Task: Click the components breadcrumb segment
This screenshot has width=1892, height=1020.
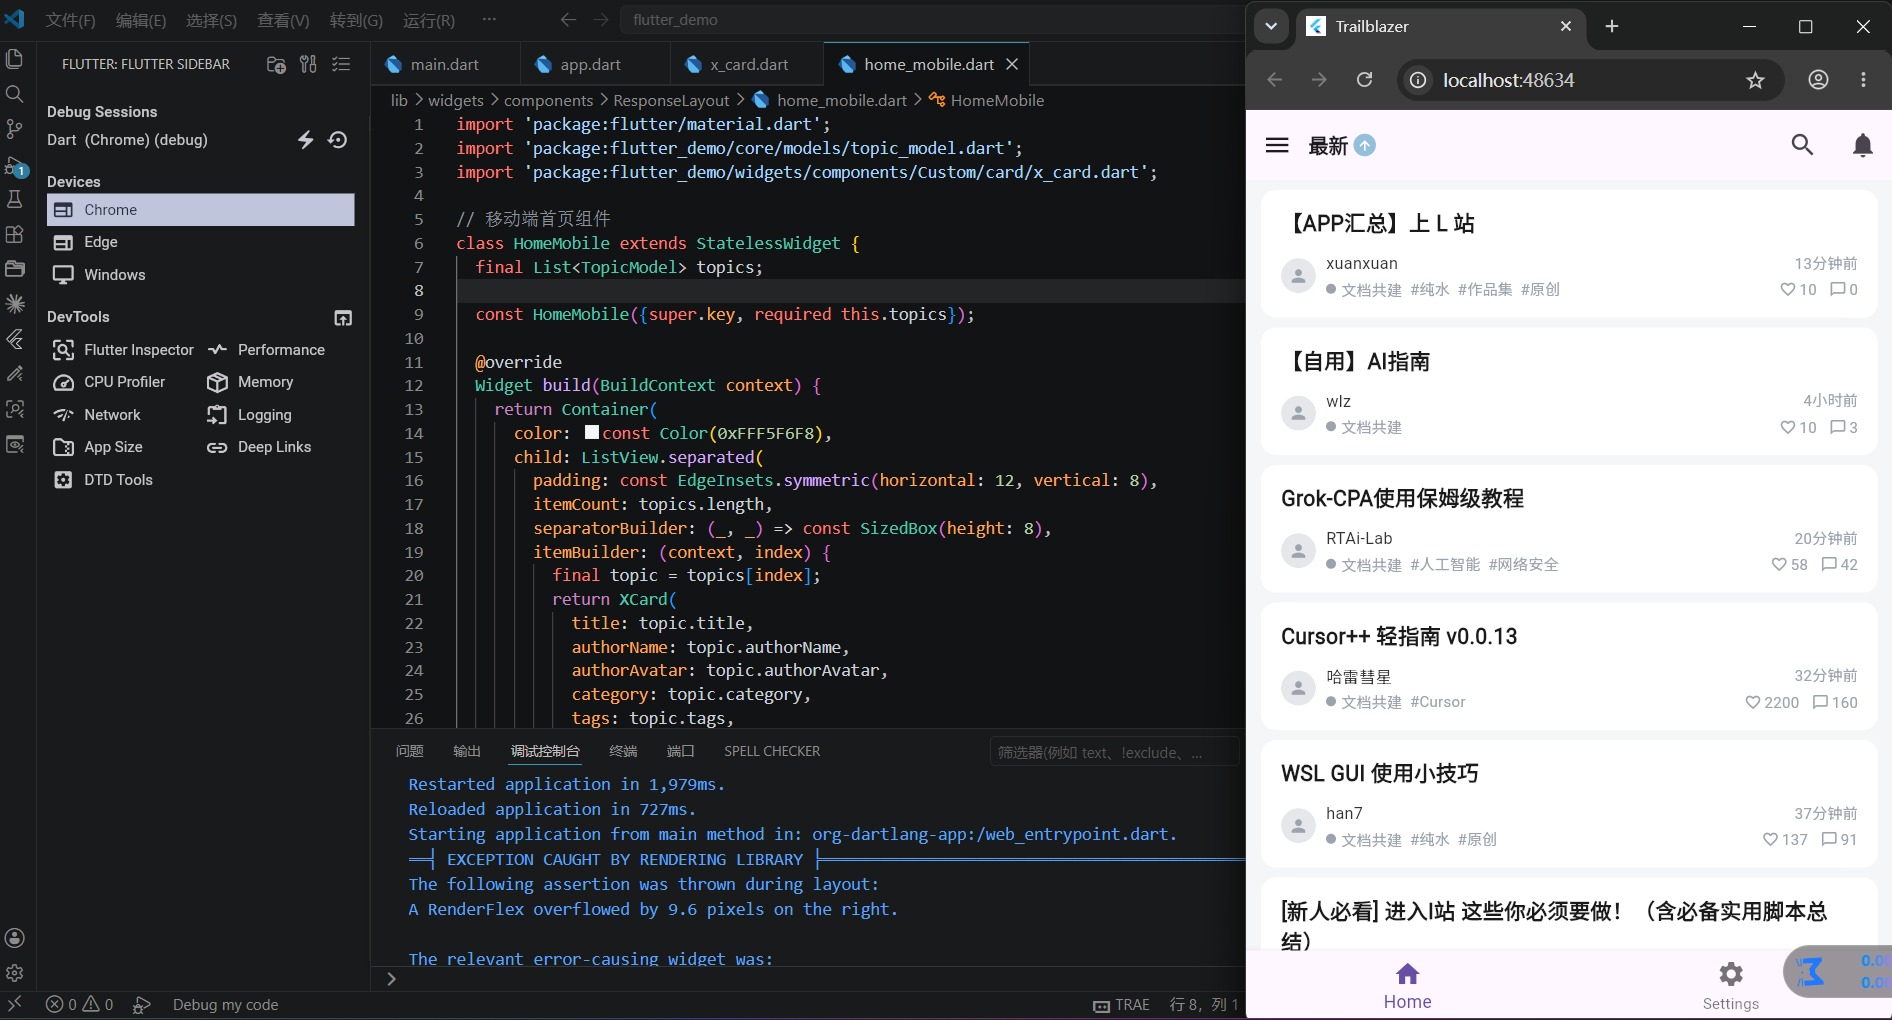Action: pyautogui.click(x=548, y=100)
